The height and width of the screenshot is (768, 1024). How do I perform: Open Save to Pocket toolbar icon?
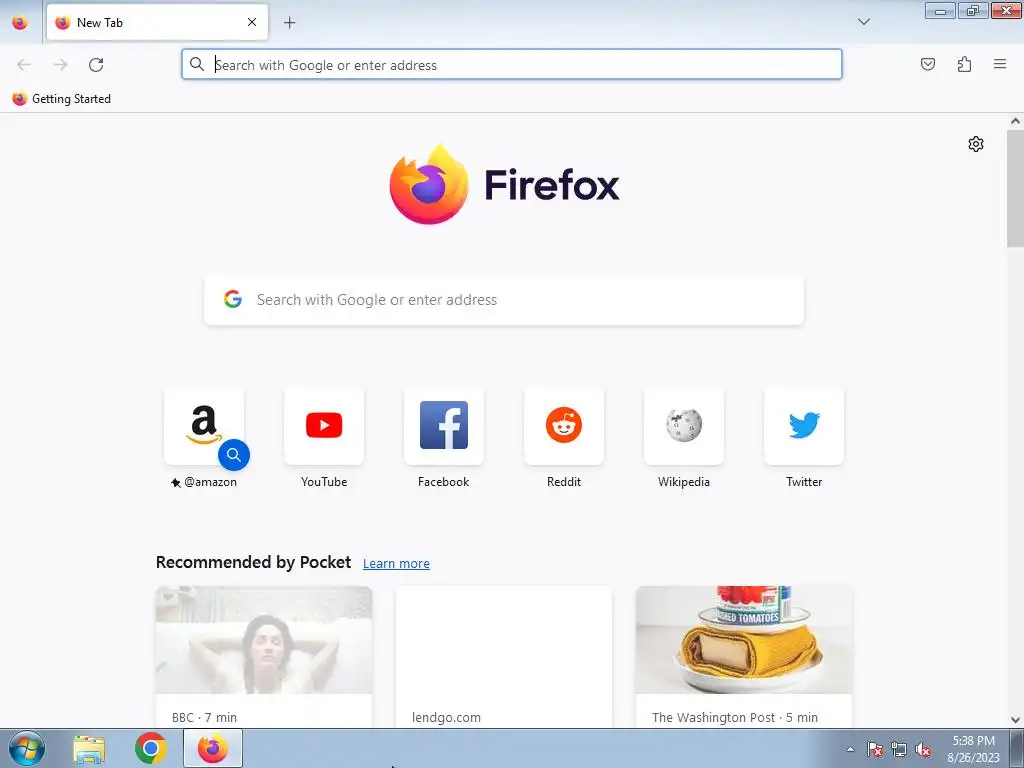[x=927, y=64]
